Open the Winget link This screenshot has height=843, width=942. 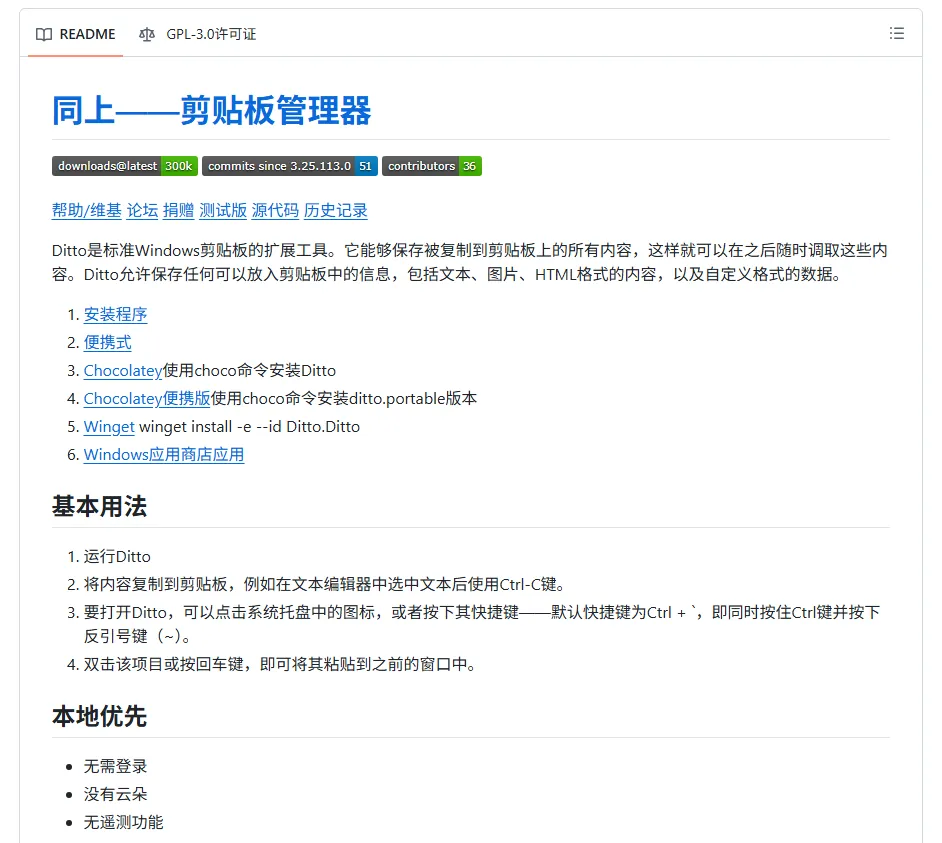point(109,427)
